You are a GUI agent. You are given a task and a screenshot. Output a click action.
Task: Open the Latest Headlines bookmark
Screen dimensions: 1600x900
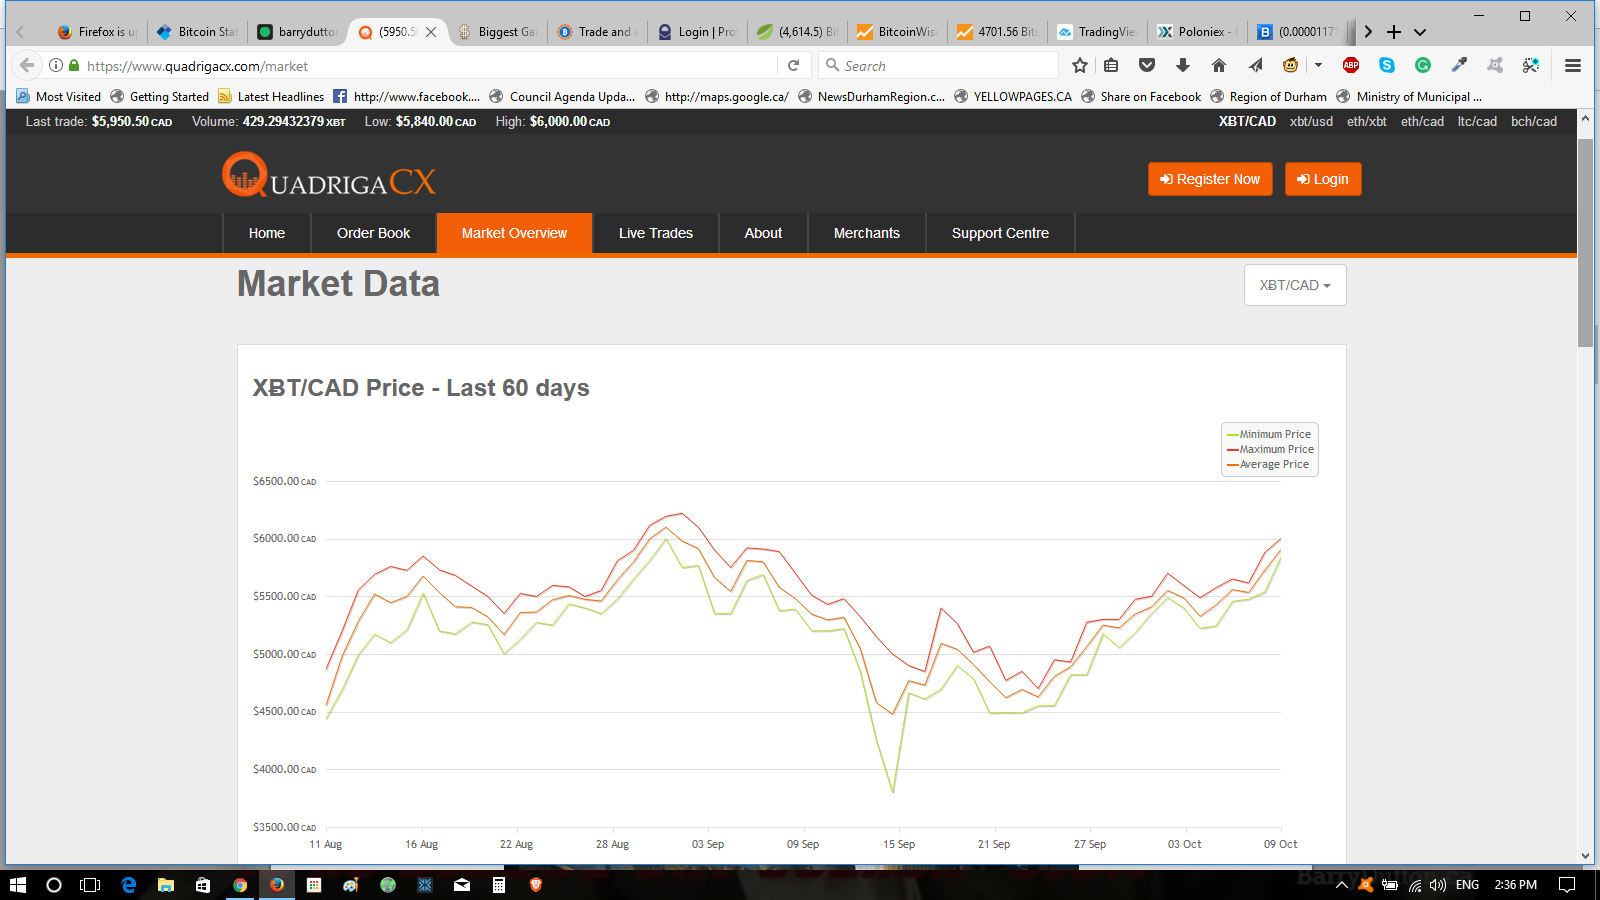click(x=271, y=97)
